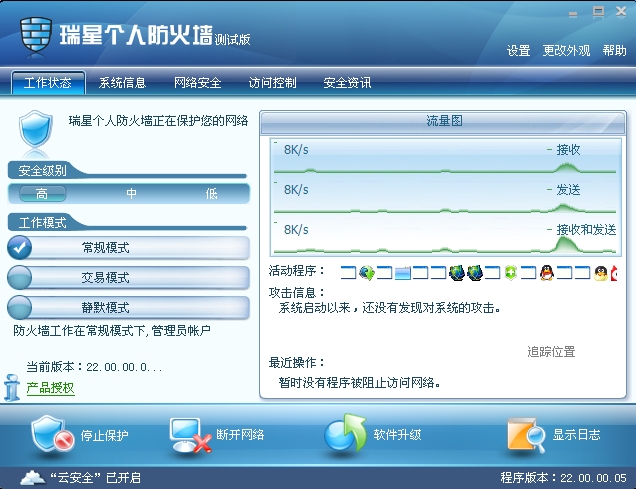
Task: Open the 设置 menu
Action: click(518, 51)
